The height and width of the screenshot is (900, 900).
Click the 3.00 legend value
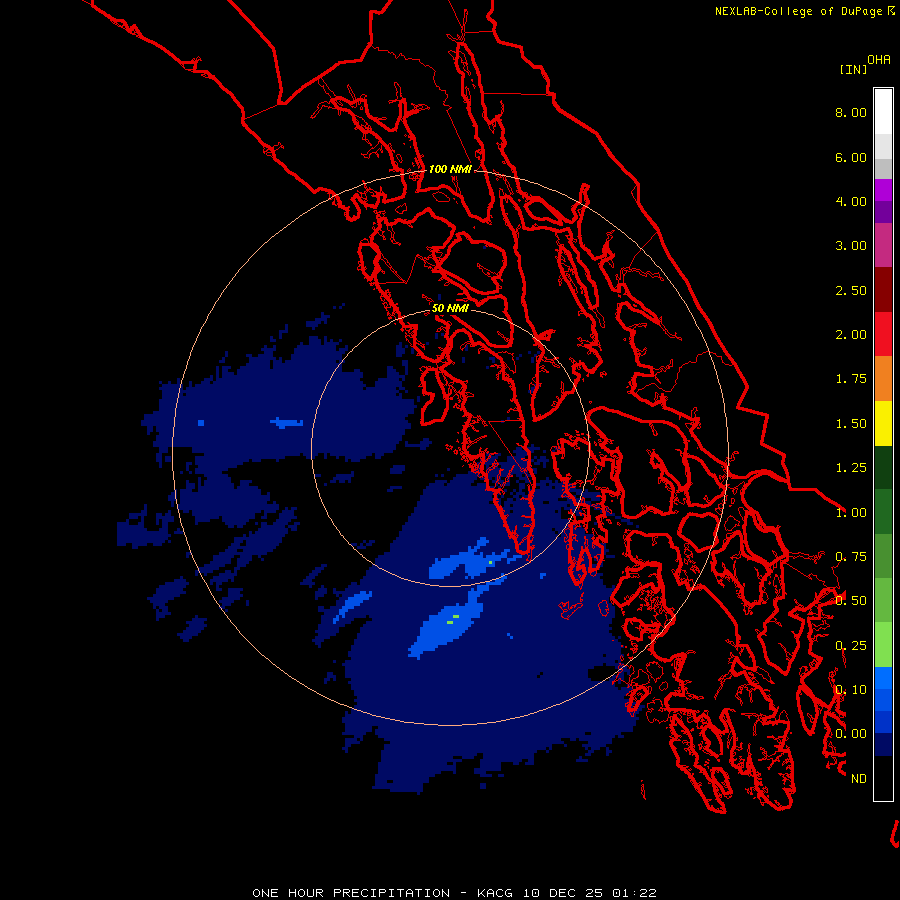pos(851,246)
